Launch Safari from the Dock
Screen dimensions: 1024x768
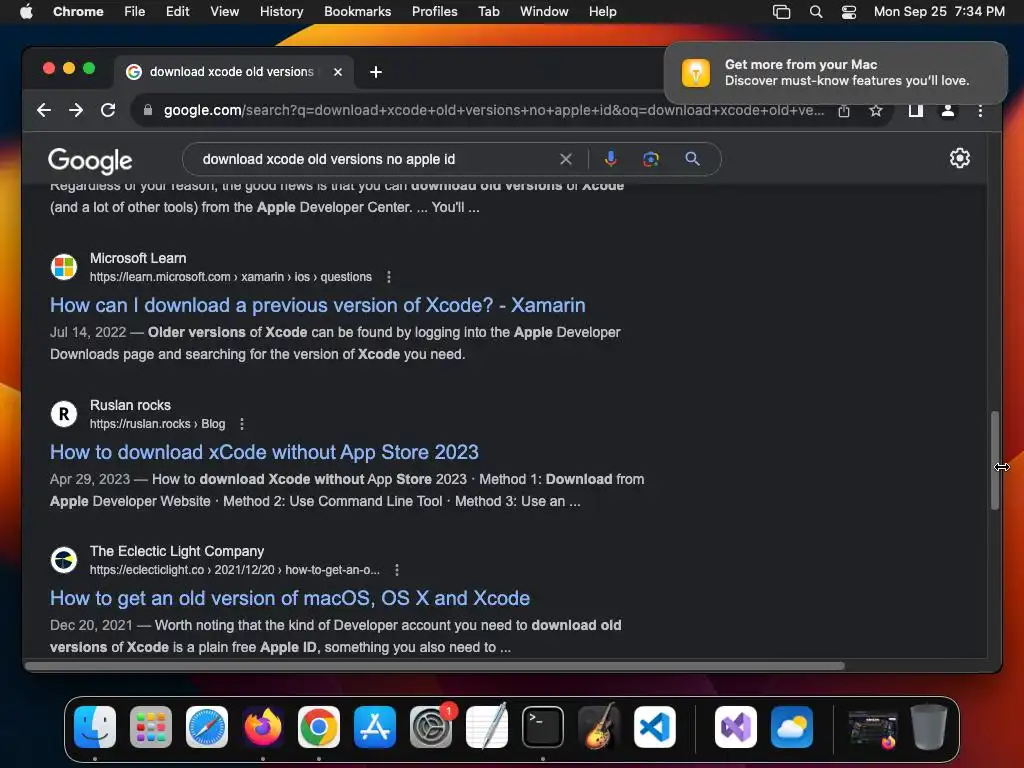tap(207, 727)
